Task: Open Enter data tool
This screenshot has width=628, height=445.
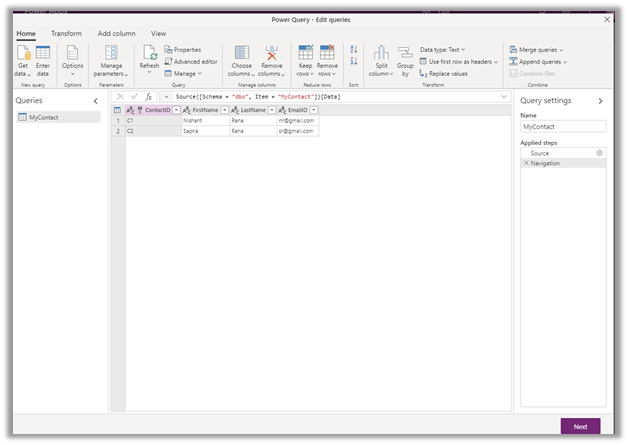Action: coord(42,54)
